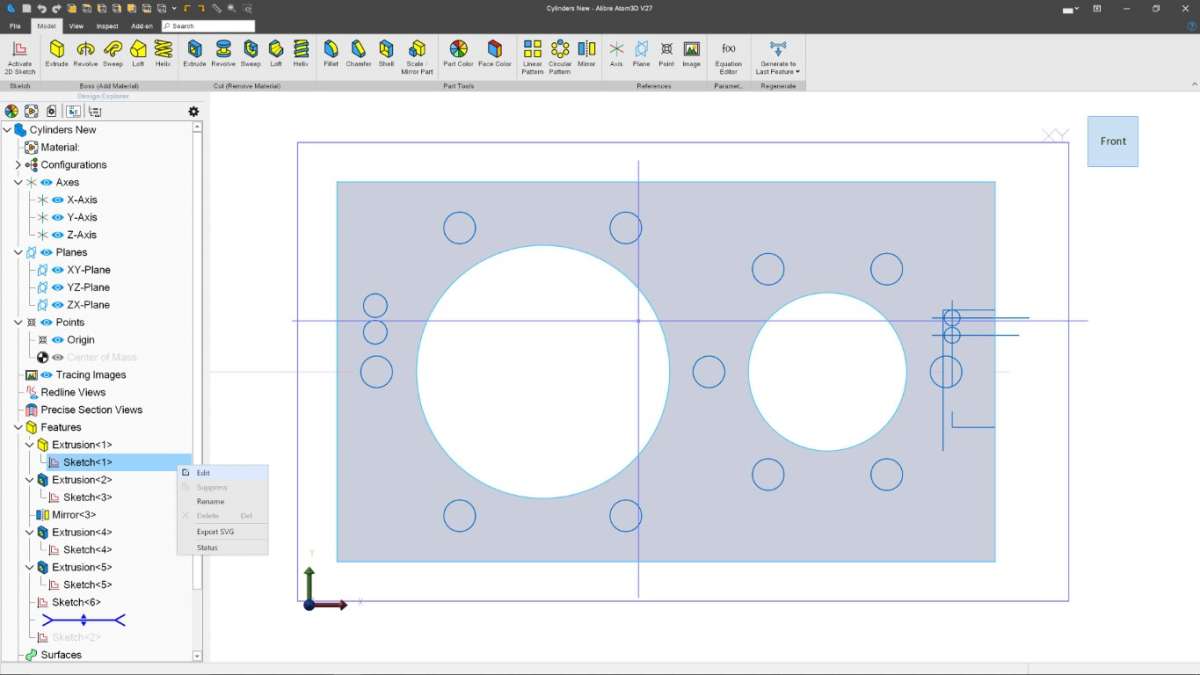
Task: Collapse the Points node
Action: 18,322
